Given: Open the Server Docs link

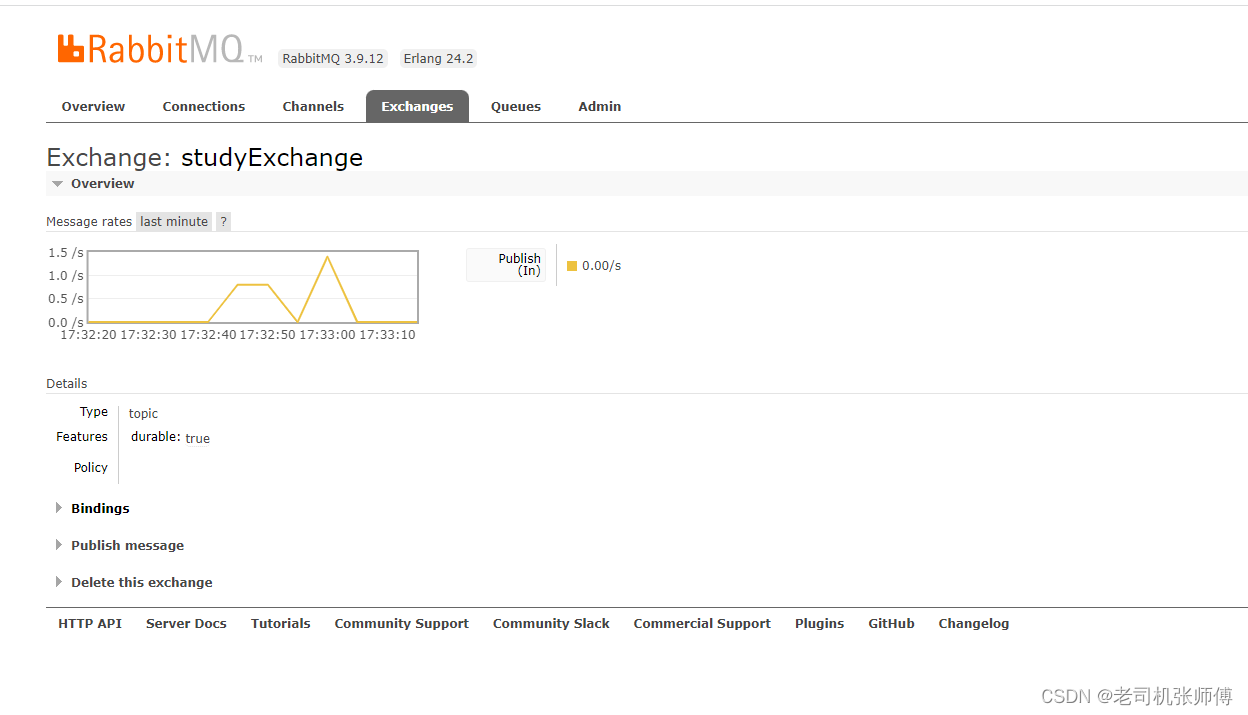Looking at the screenshot, I should coord(186,623).
